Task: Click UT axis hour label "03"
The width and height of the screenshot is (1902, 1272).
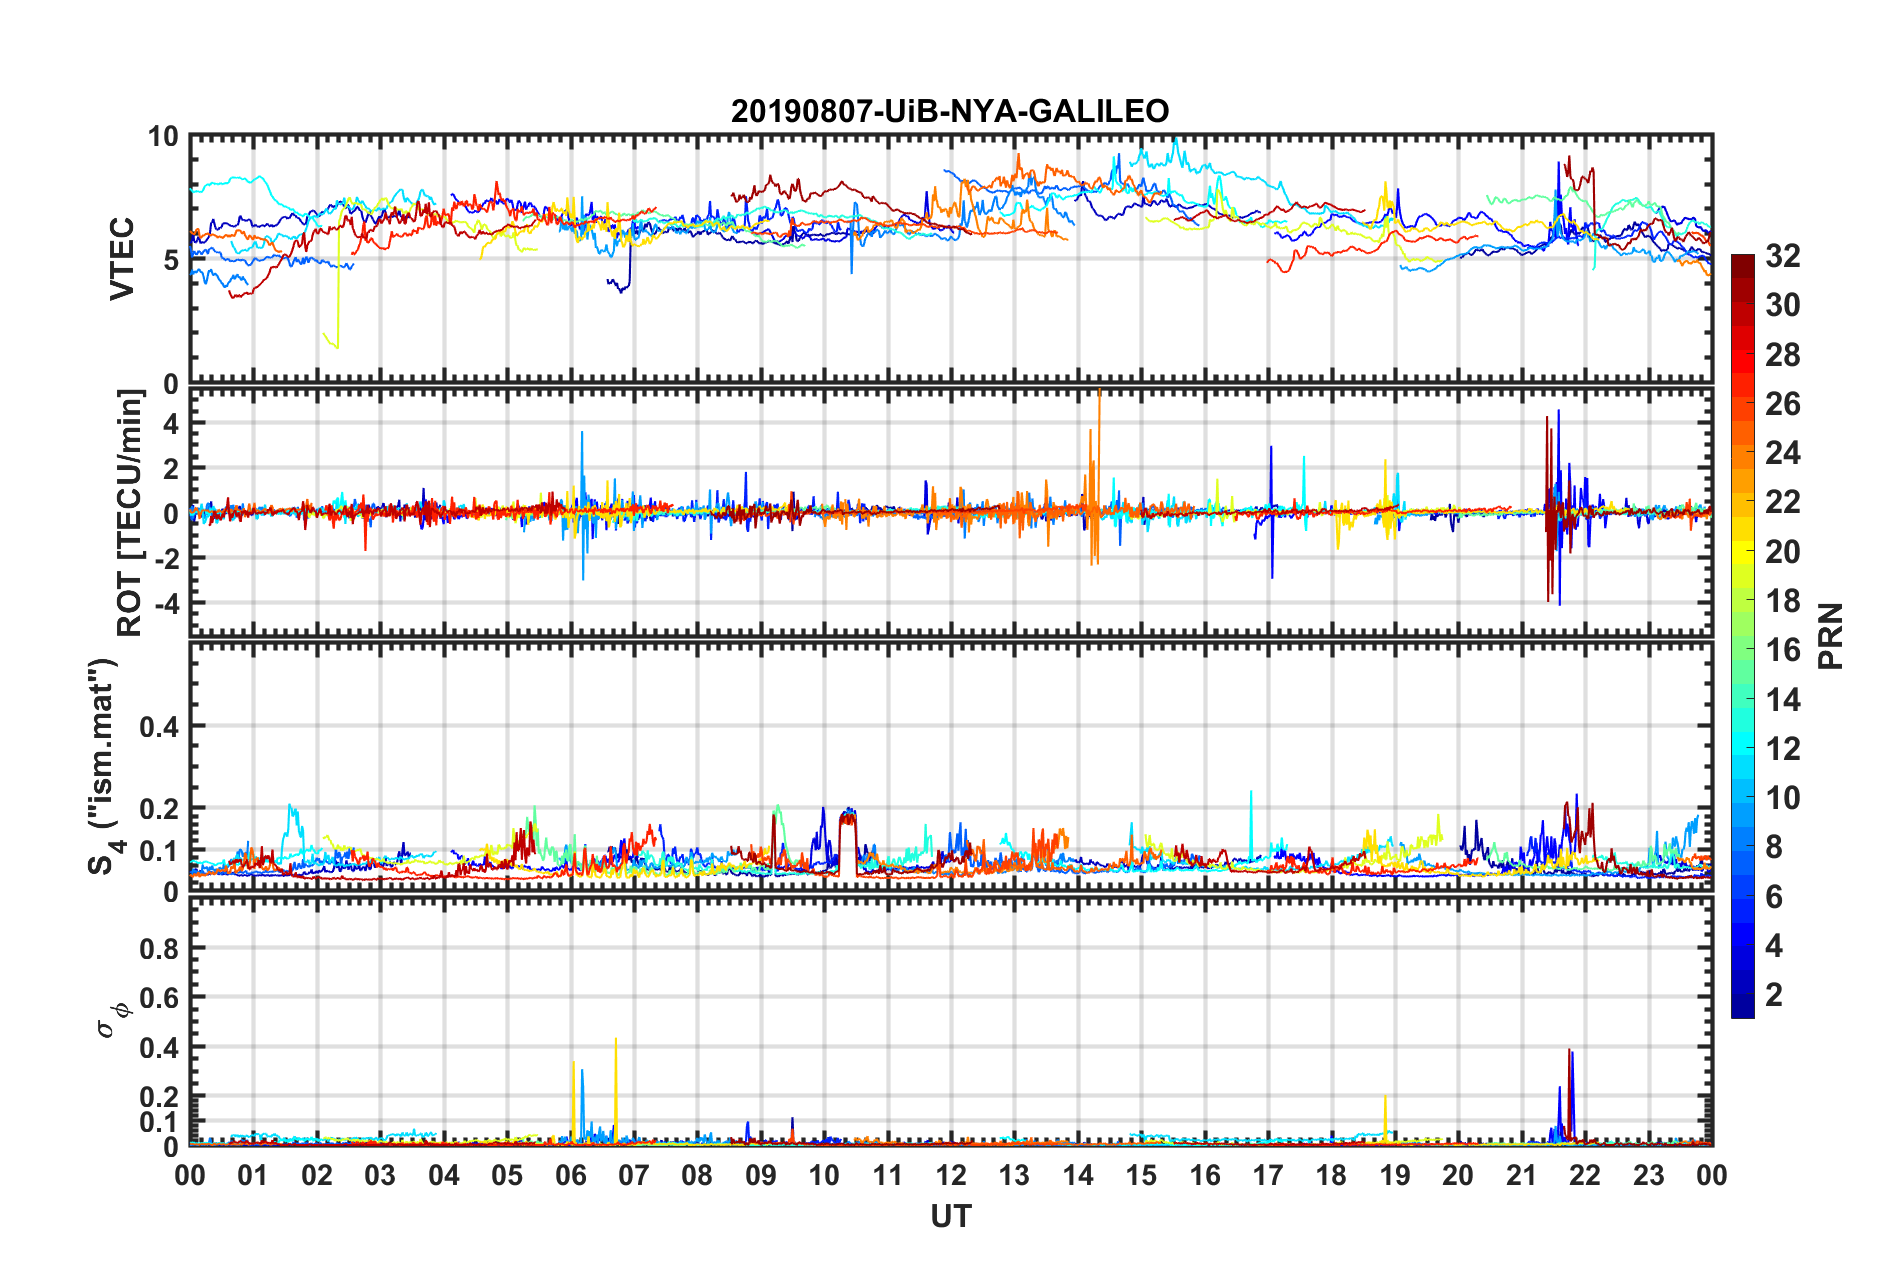Action: (380, 1175)
